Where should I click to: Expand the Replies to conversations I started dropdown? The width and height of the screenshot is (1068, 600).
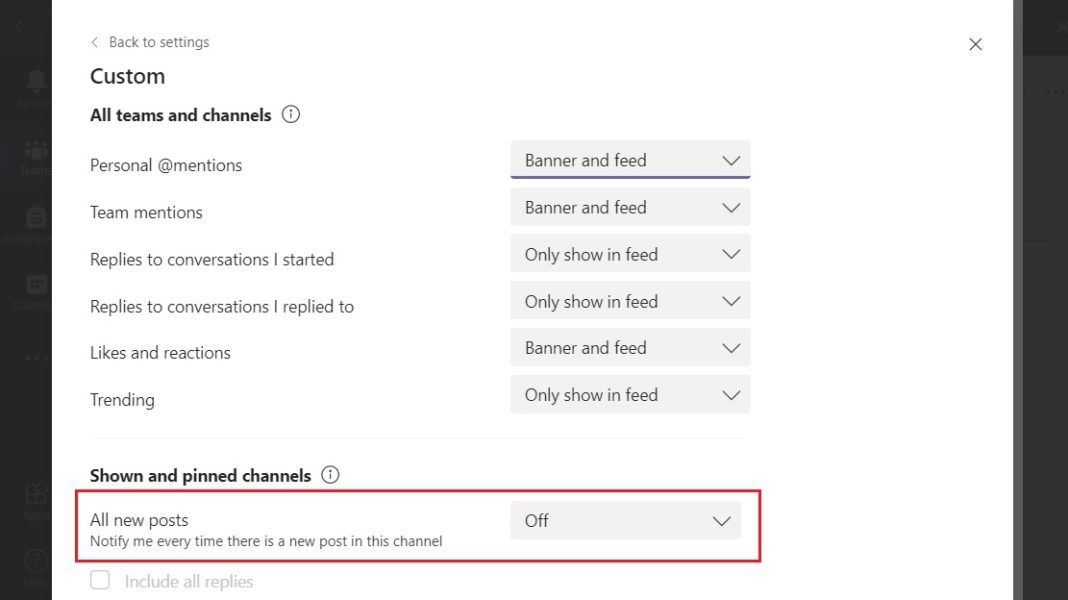click(x=630, y=254)
